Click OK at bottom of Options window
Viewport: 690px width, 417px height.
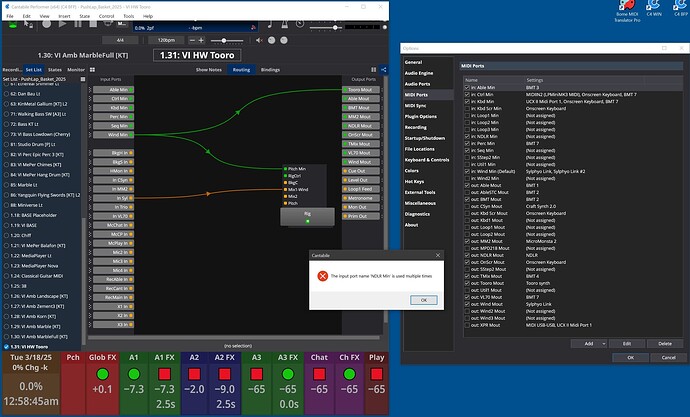(631, 357)
